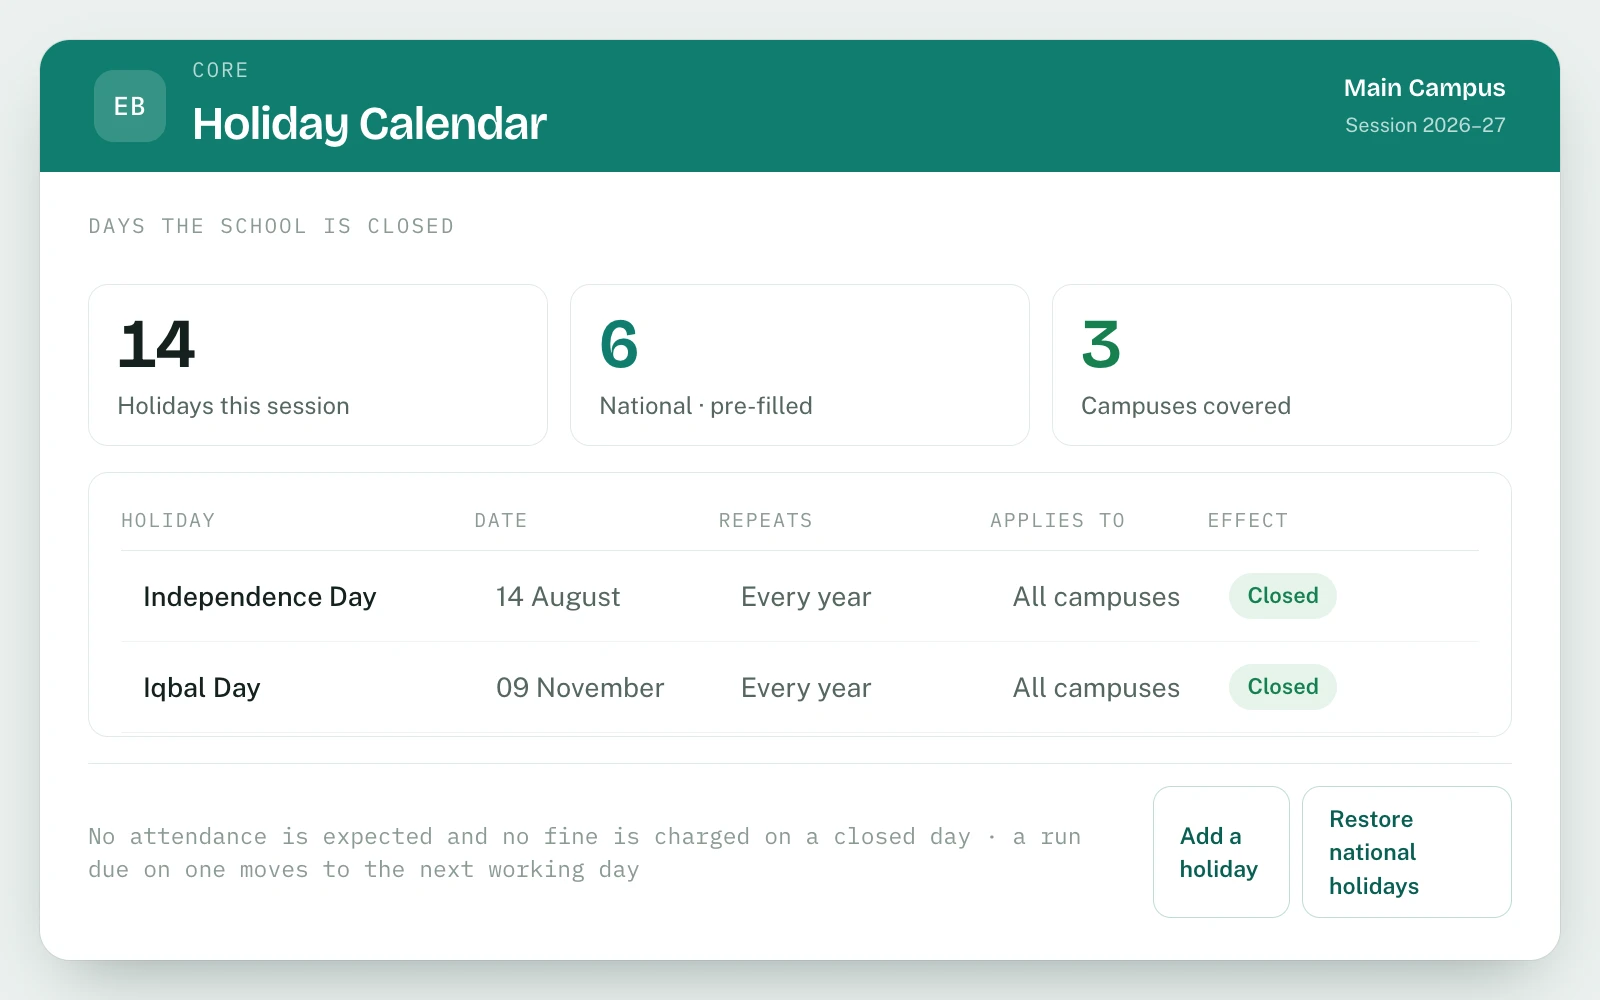1600x1000 pixels.
Task: Click the Closed badge for Iqbal Day
Action: 1283,687
